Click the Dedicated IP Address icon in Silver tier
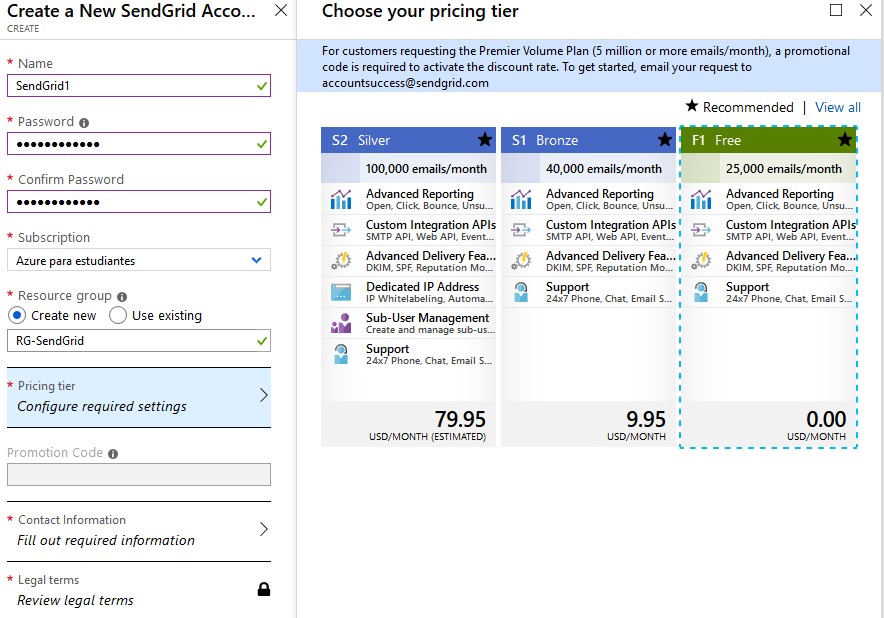The height and width of the screenshot is (618, 884). [x=341, y=292]
